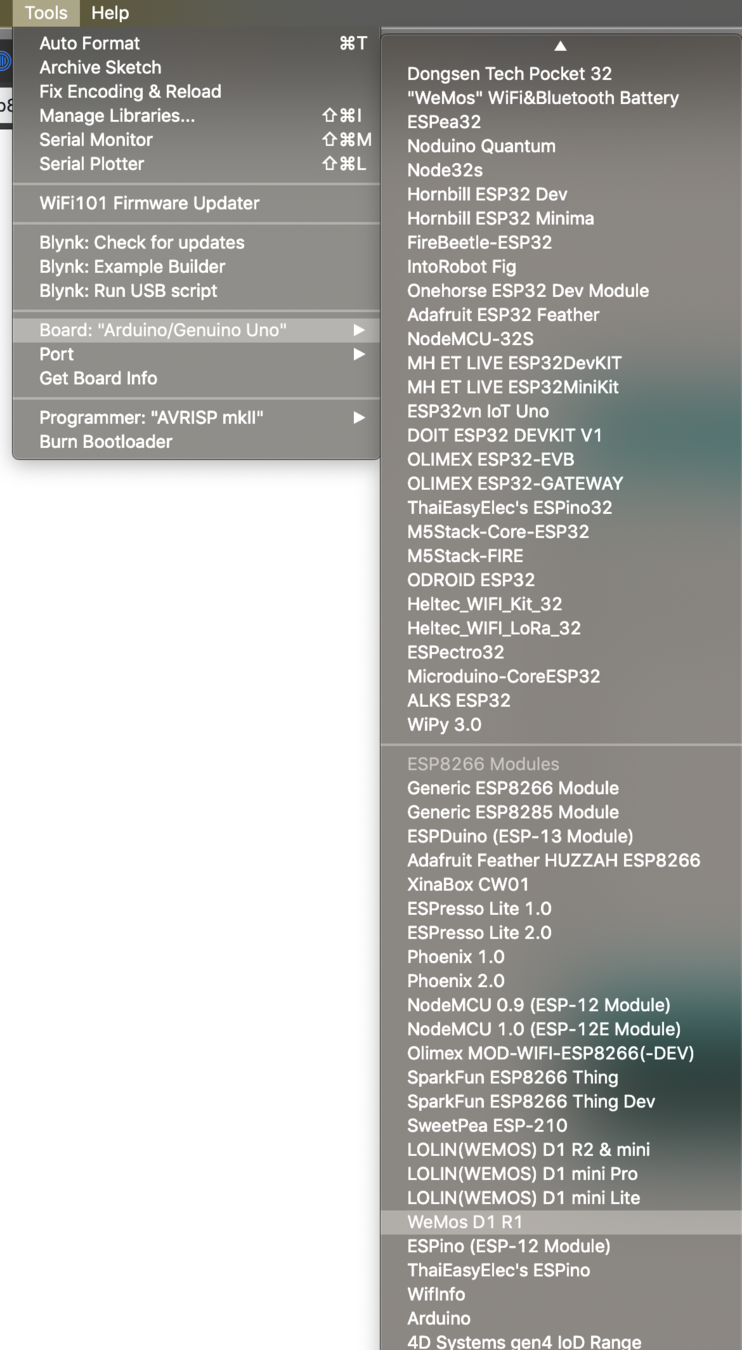Choose ESPectro32 board
This screenshot has height=1350, width=742.
(x=561, y=652)
